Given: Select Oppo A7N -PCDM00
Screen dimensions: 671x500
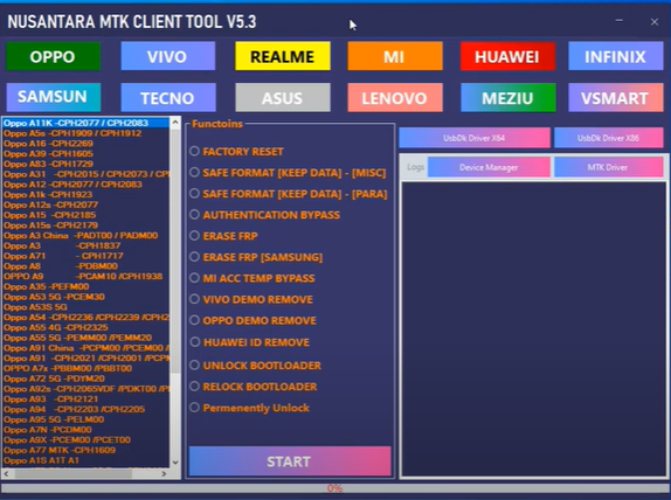Looking at the screenshot, I should coord(86,430).
